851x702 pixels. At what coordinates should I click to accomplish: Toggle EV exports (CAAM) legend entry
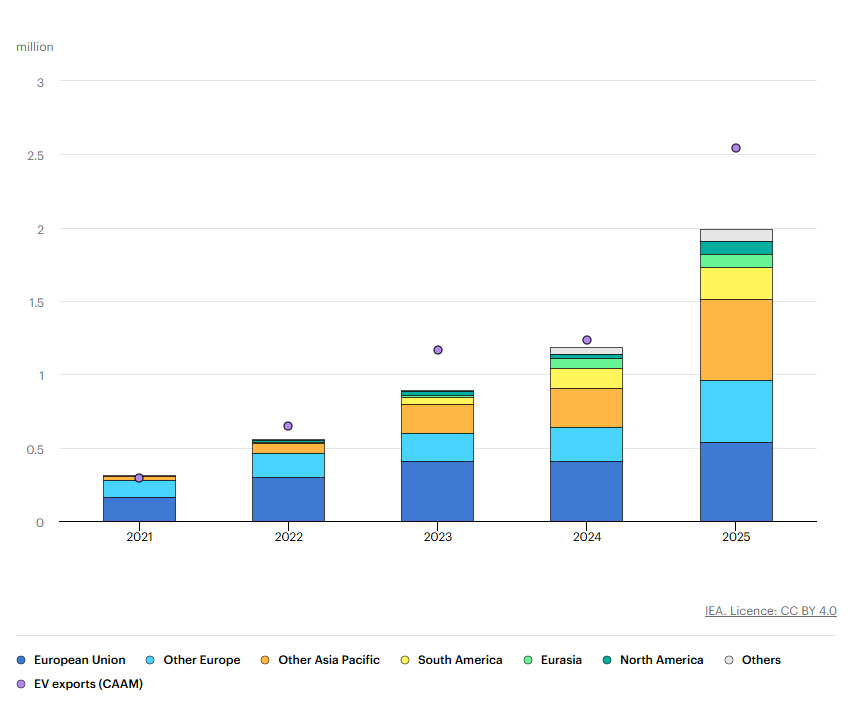80,684
